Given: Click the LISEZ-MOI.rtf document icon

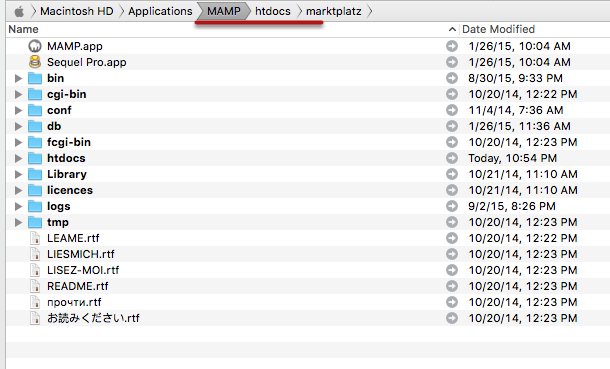Looking at the screenshot, I should [35, 270].
